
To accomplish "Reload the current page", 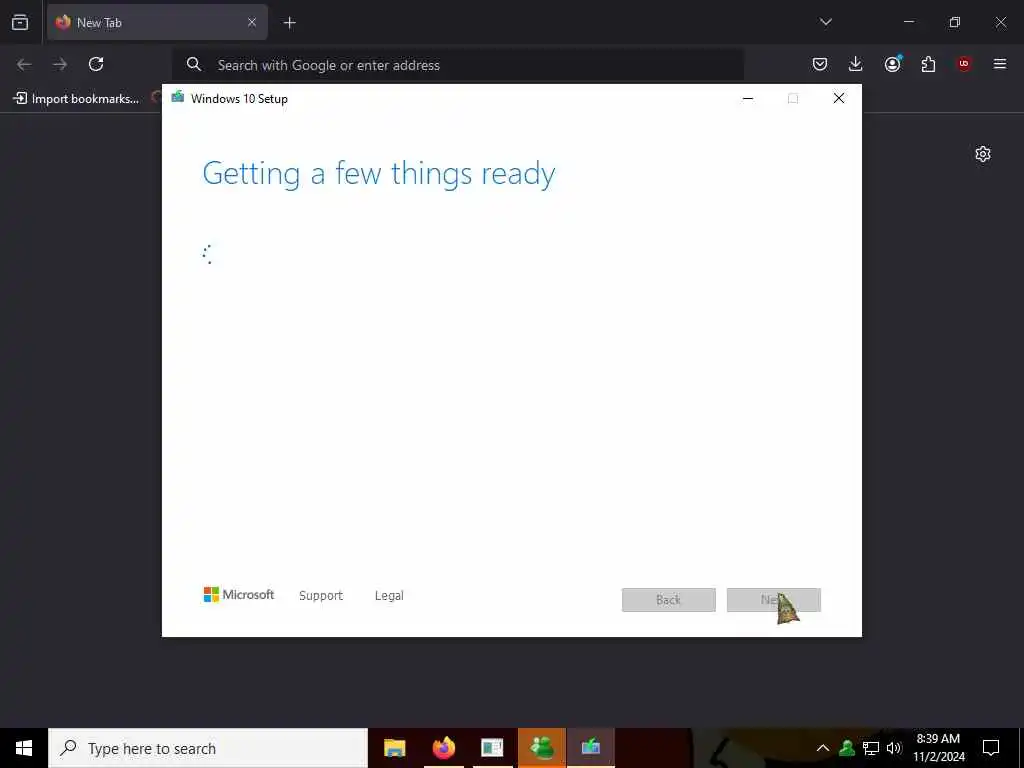I will point(96,64).
